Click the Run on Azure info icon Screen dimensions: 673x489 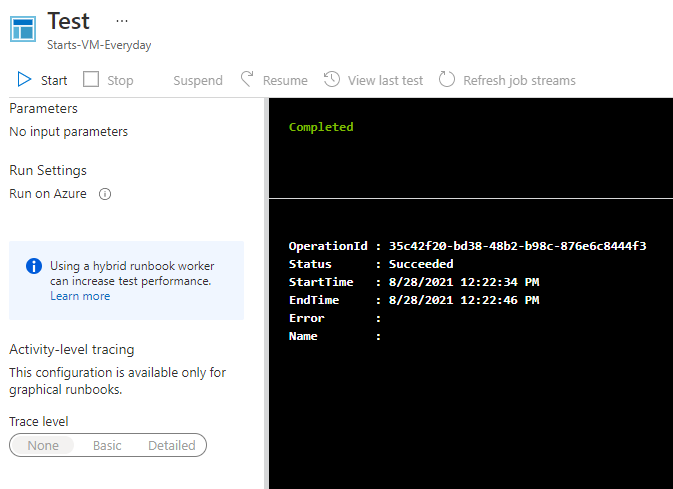105,194
